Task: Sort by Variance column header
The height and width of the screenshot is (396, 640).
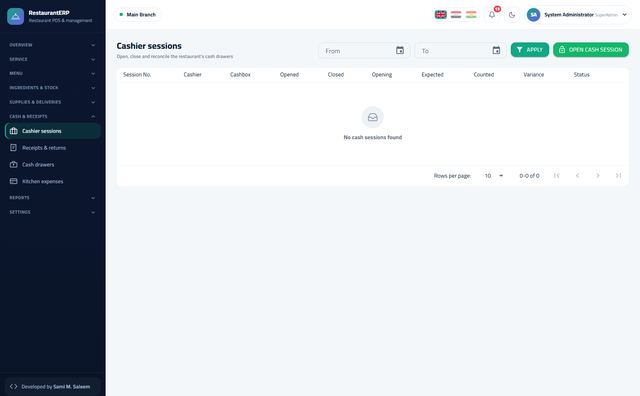Action: [x=533, y=75]
